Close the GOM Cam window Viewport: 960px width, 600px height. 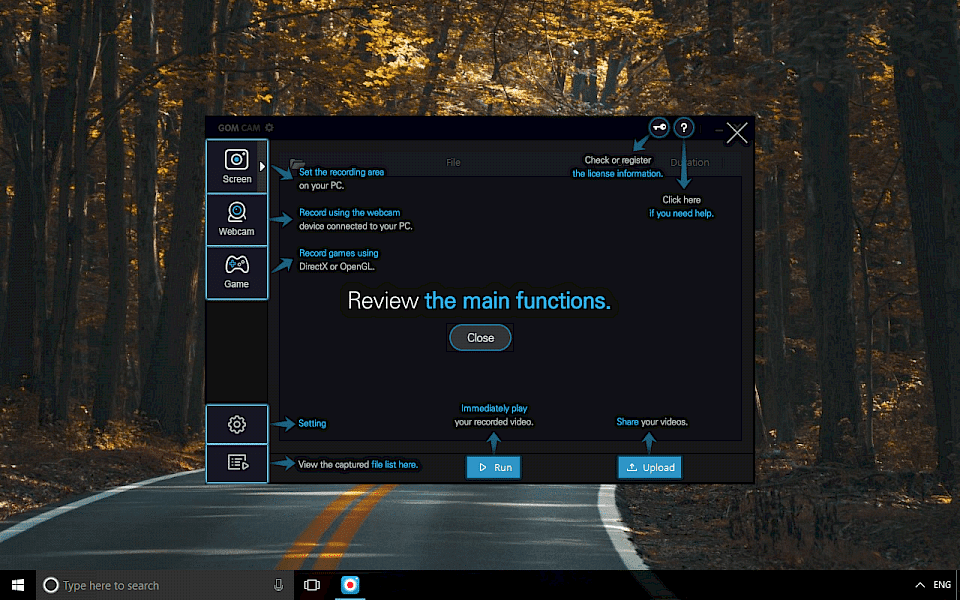coord(737,132)
